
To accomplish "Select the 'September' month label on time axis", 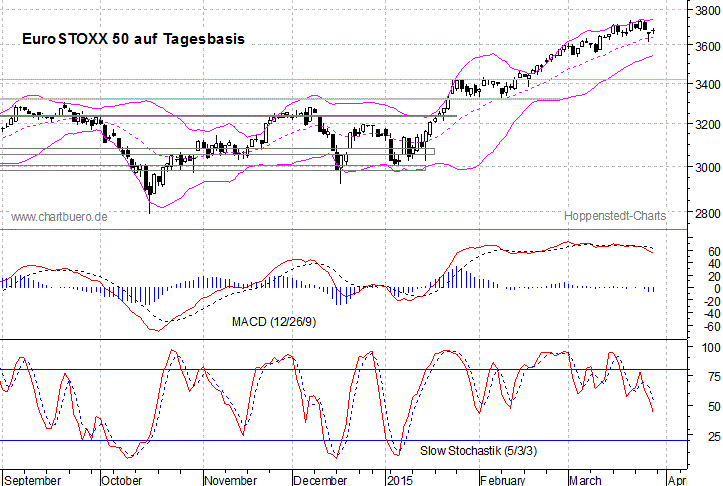I will (x=32, y=480).
